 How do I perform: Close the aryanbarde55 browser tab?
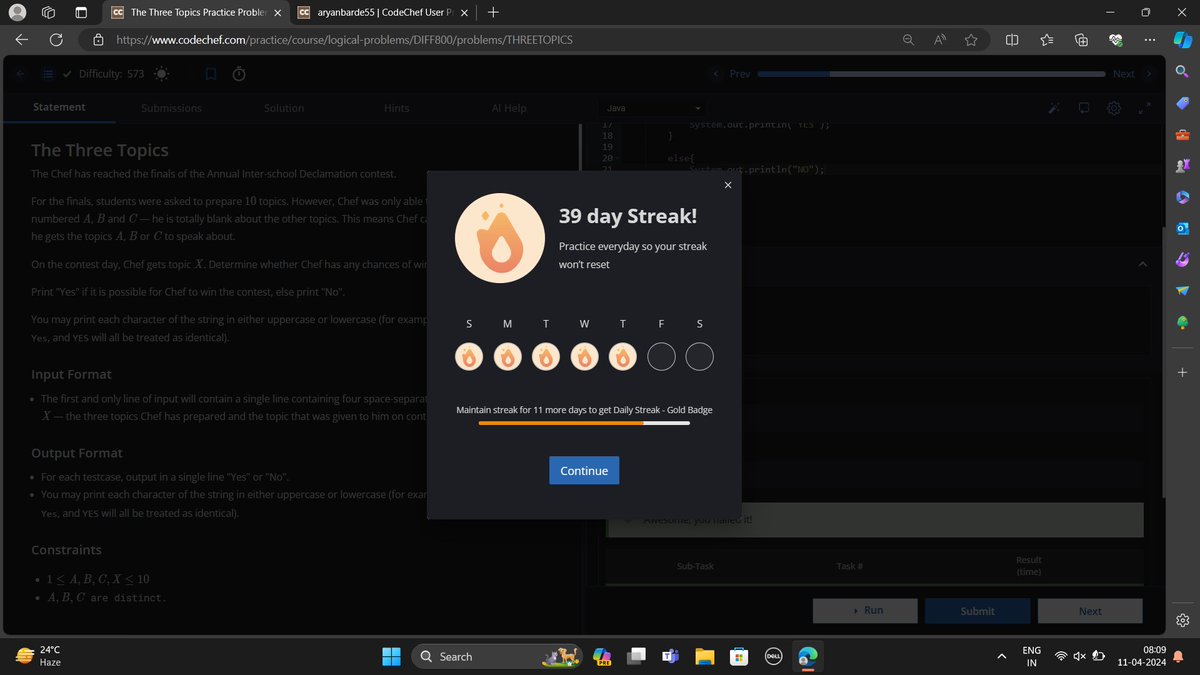[x=463, y=13]
